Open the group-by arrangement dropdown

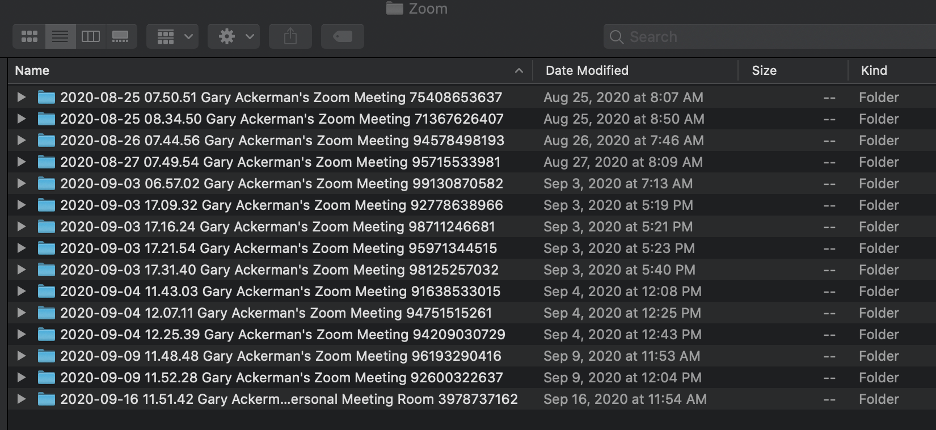pyautogui.click(x=173, y=36)
